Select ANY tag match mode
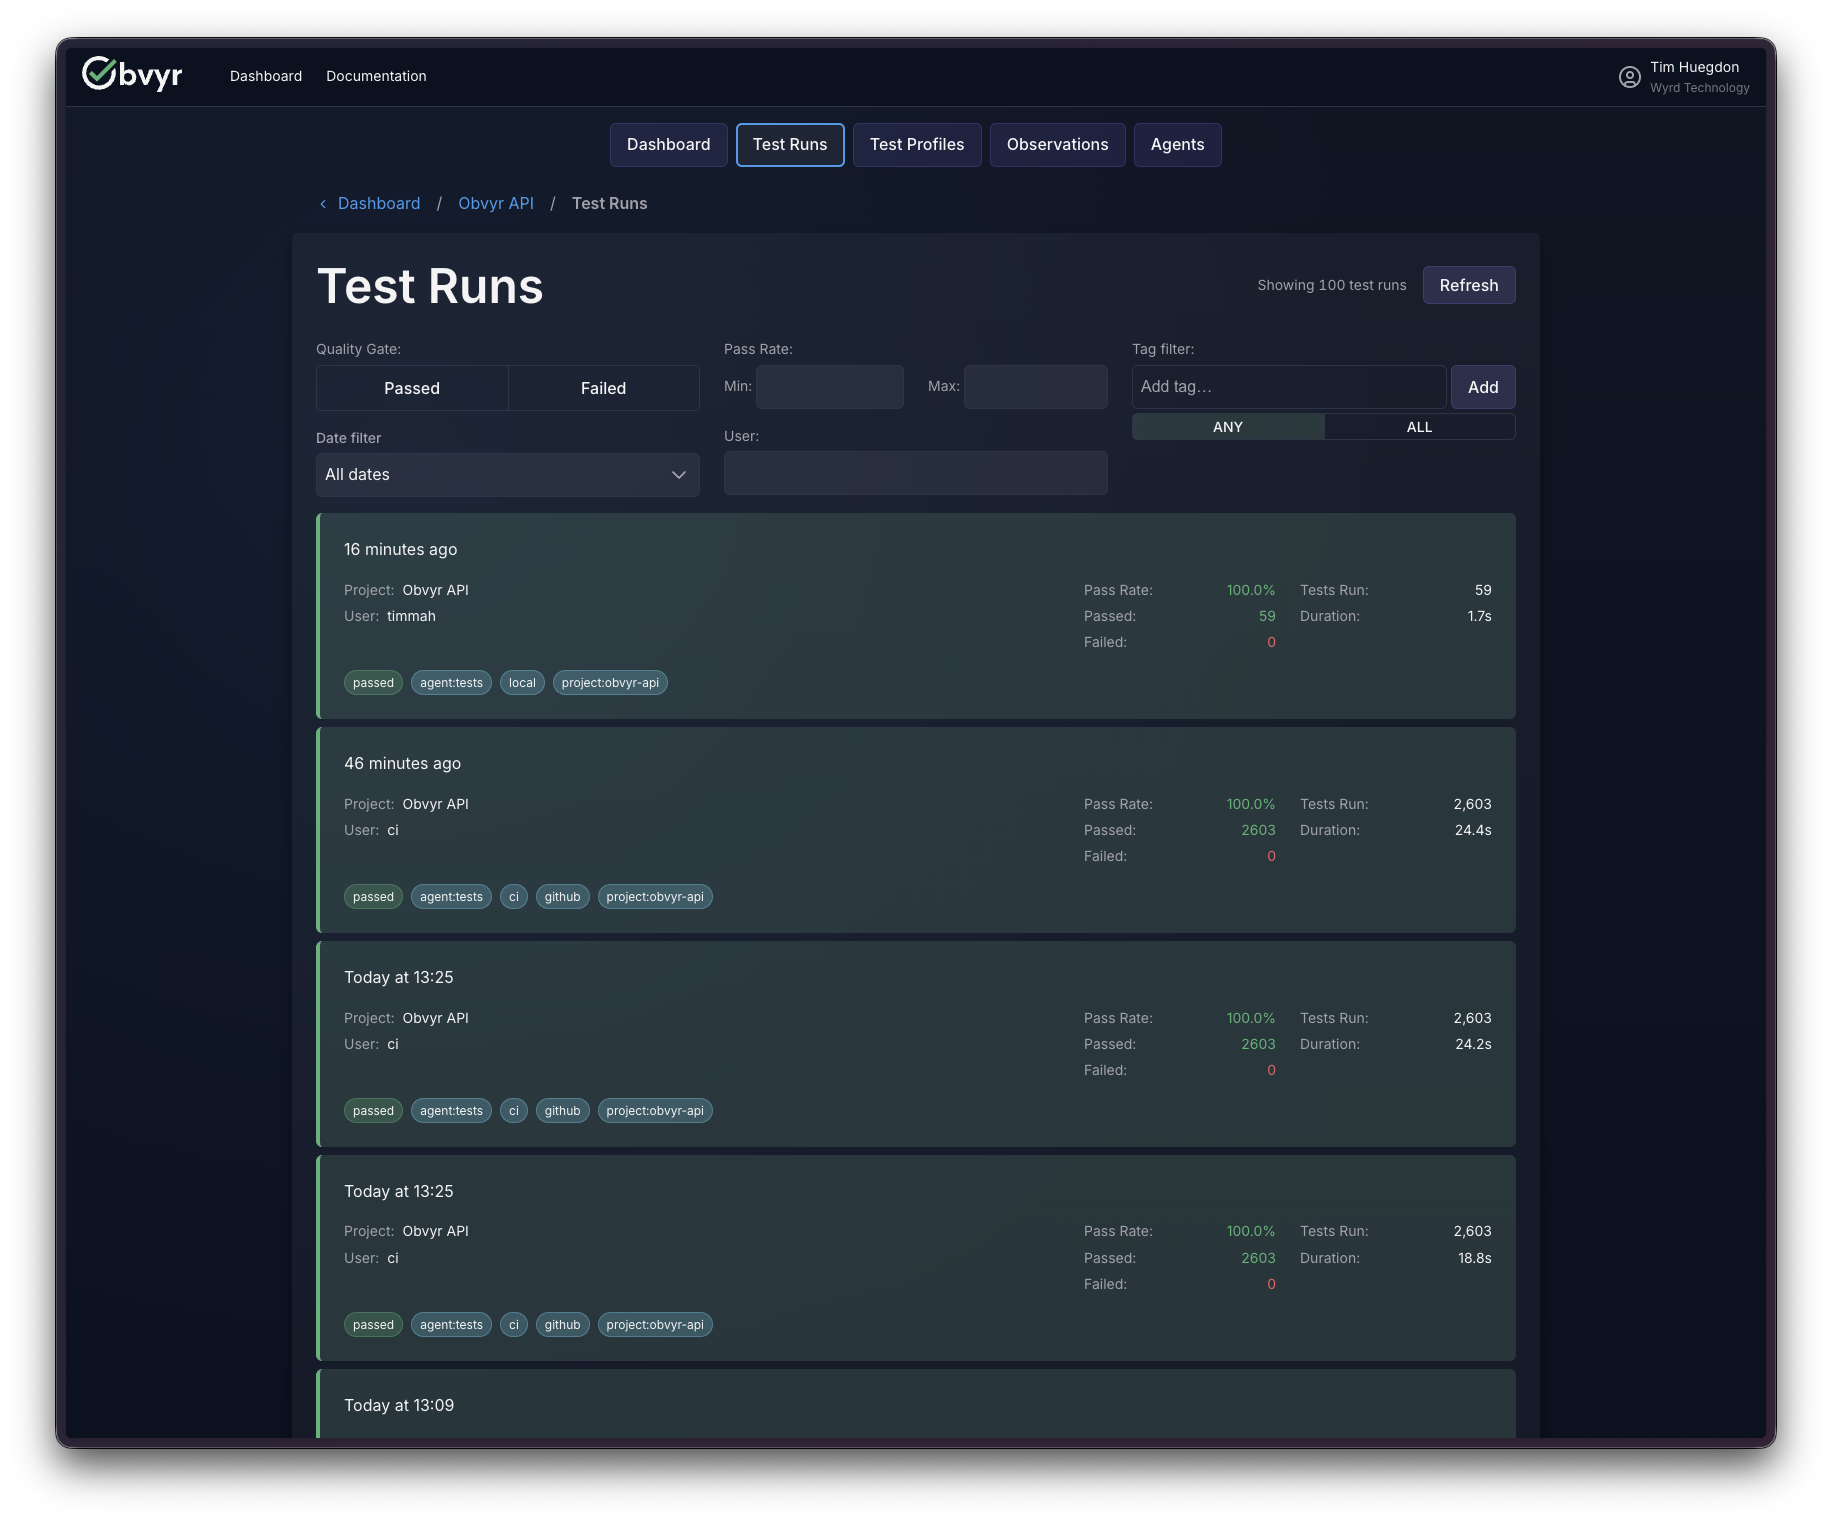Viewport: 1832px width, 1522px height. (1227, 427)
